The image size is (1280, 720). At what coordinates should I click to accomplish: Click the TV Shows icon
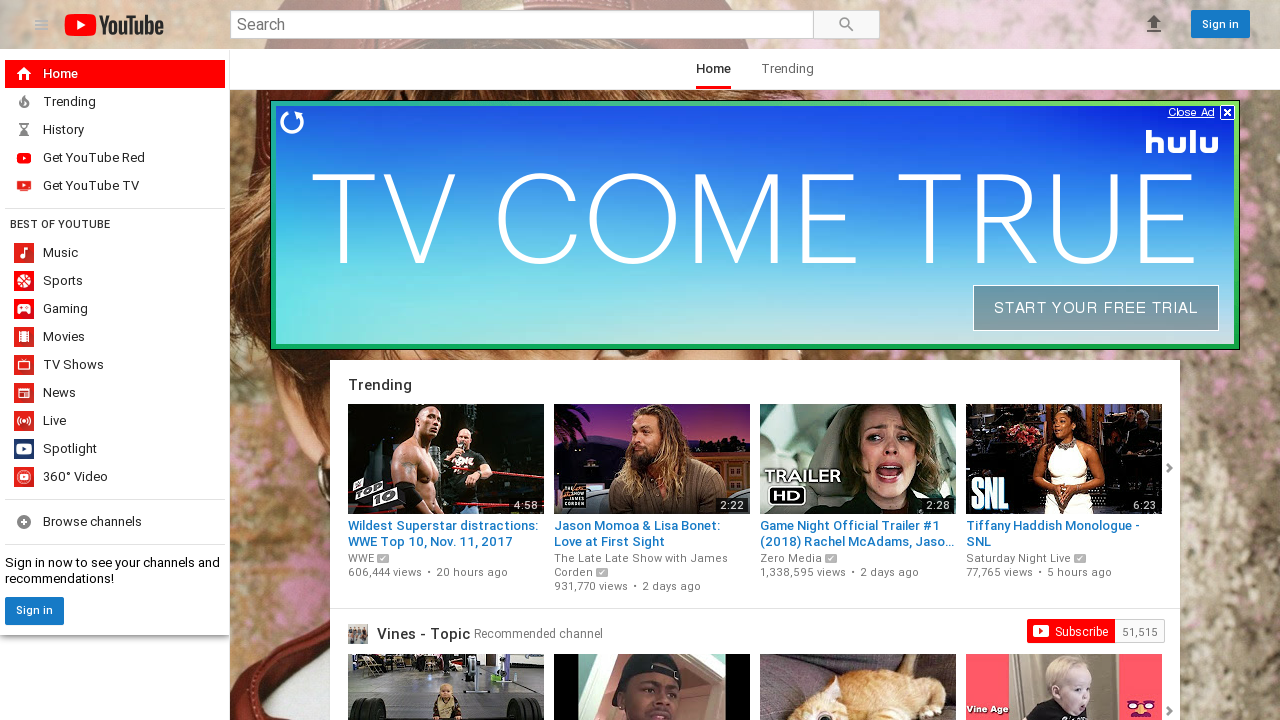pos(24,365)
